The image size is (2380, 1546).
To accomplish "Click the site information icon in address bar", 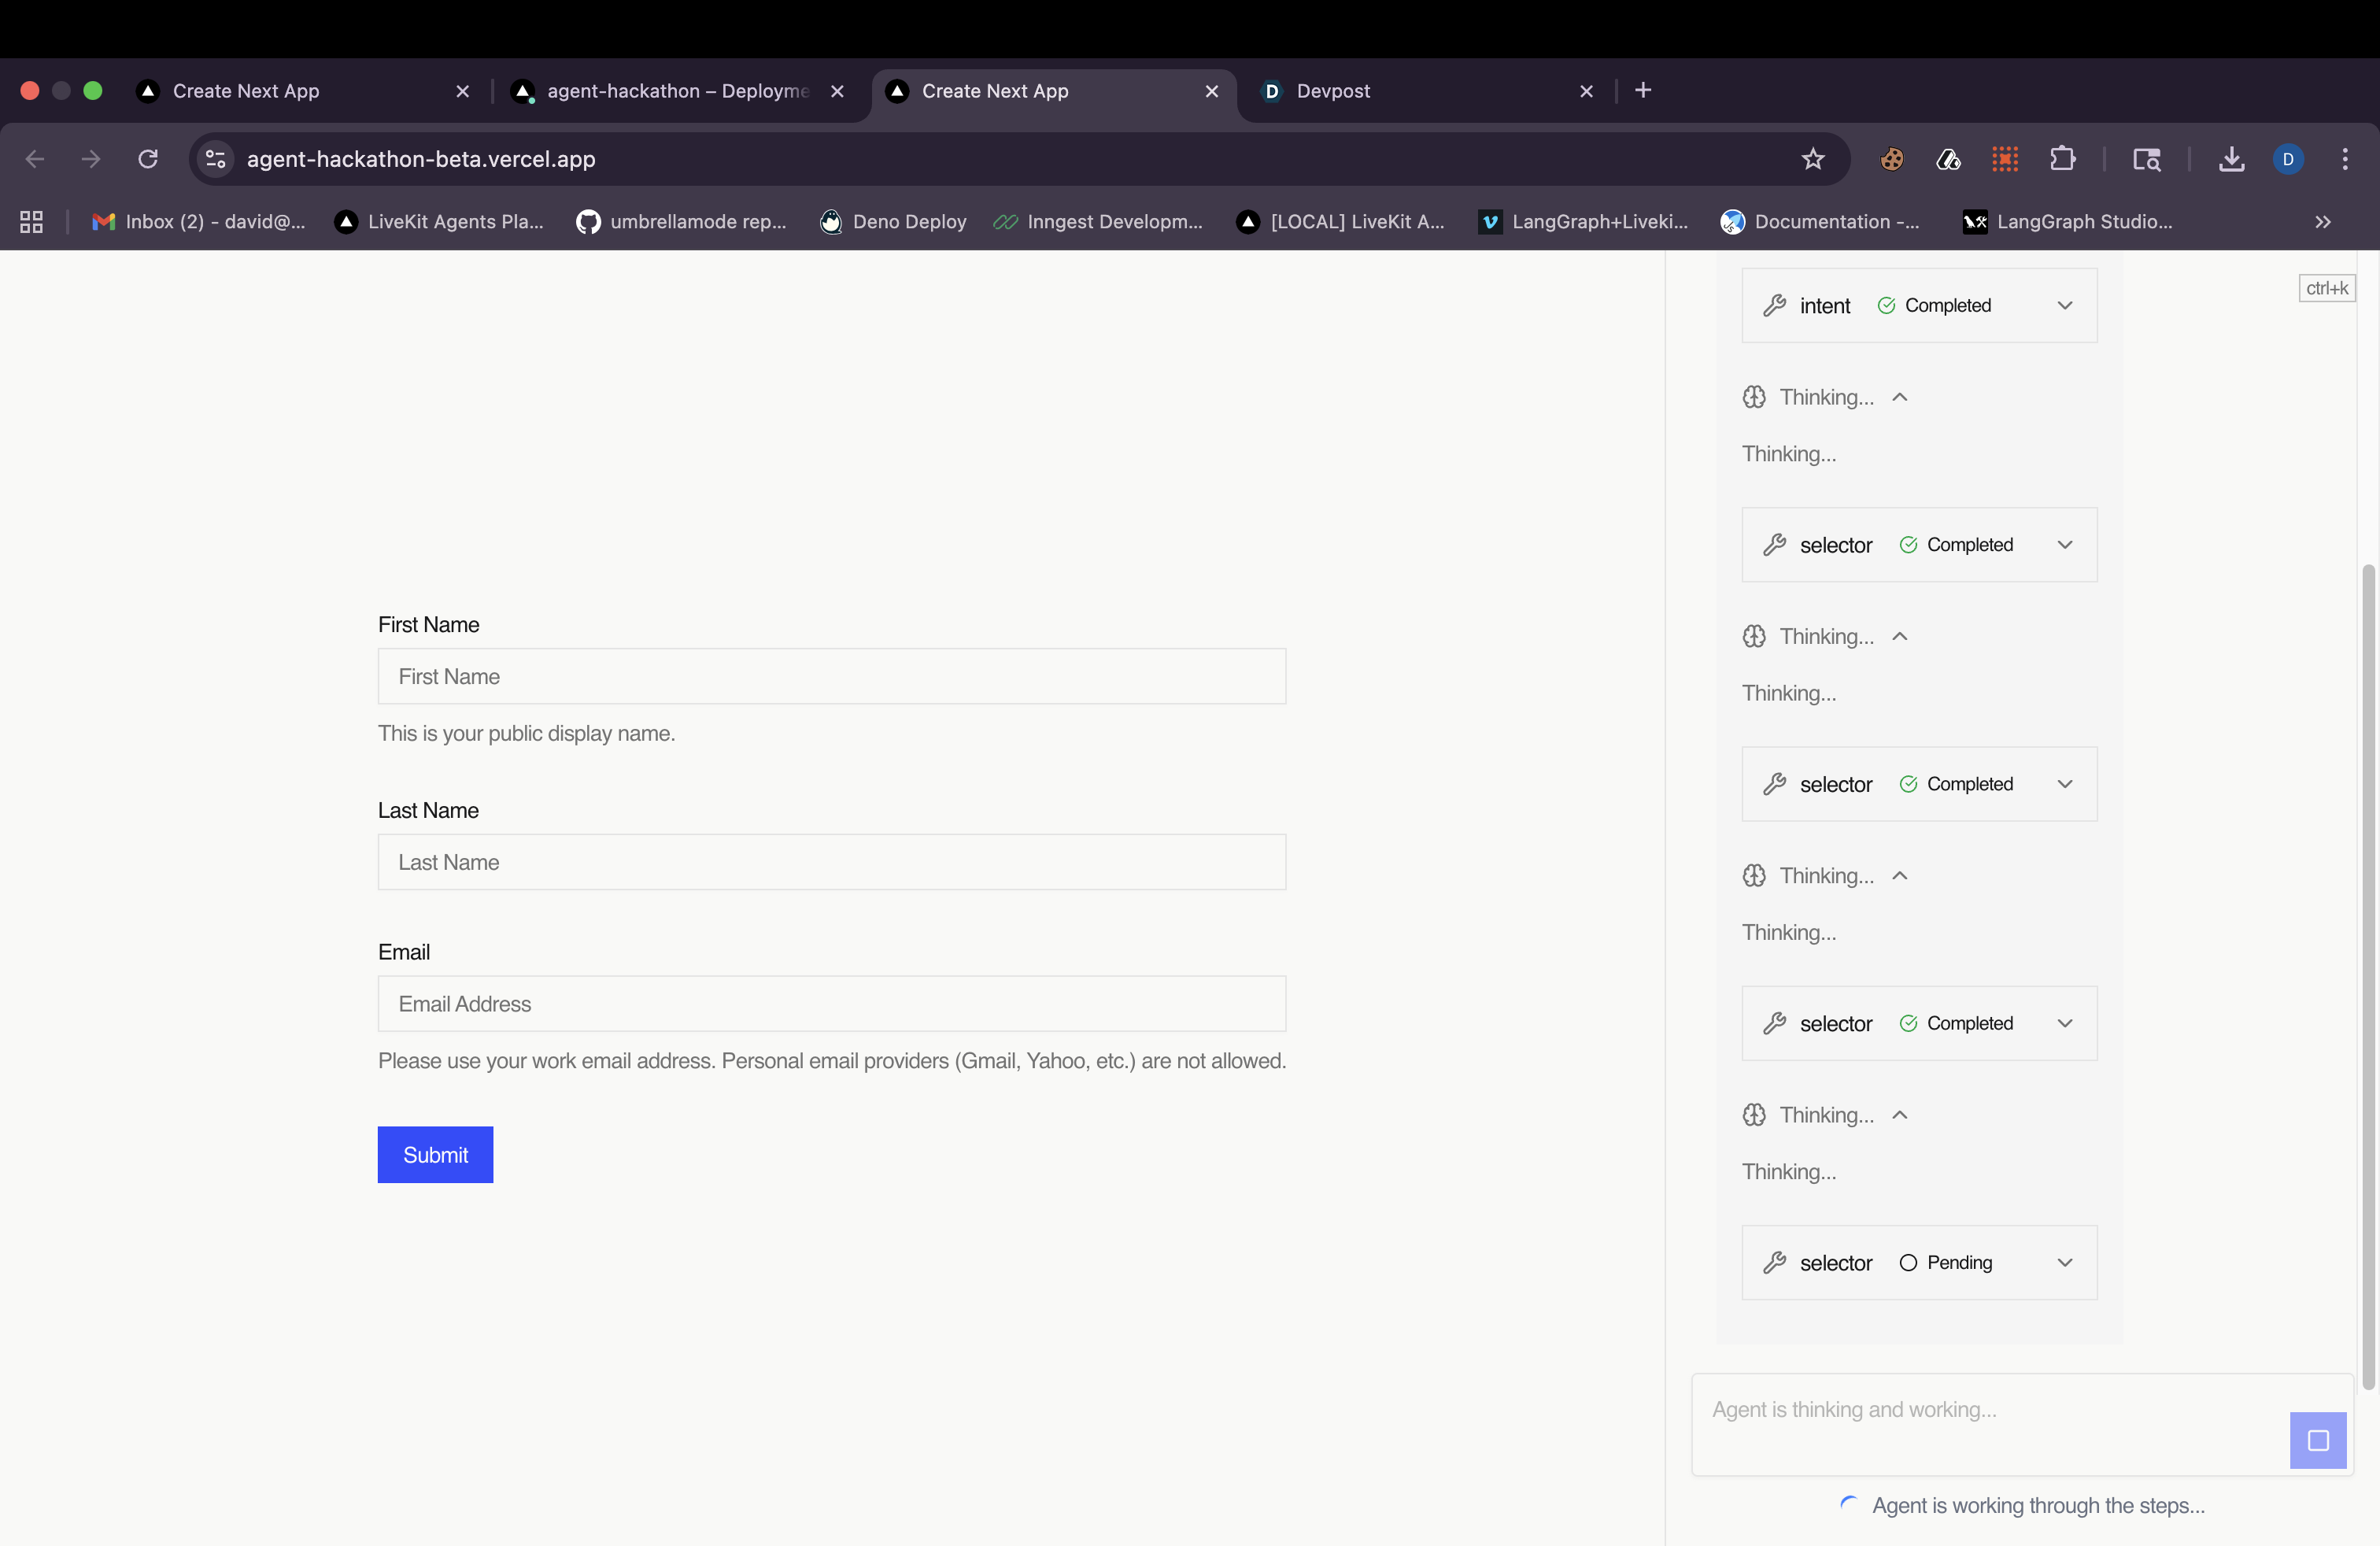I will click(x=215, y=159).
